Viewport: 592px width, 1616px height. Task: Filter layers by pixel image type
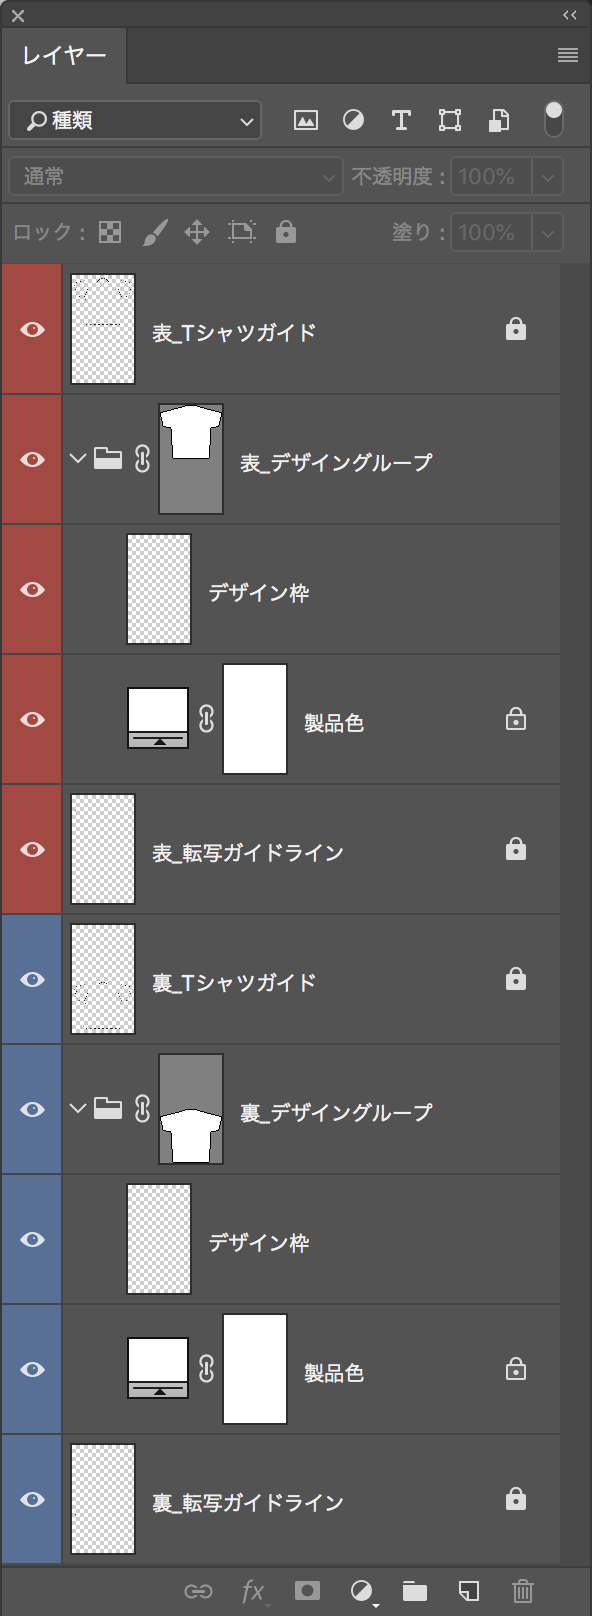306,121
